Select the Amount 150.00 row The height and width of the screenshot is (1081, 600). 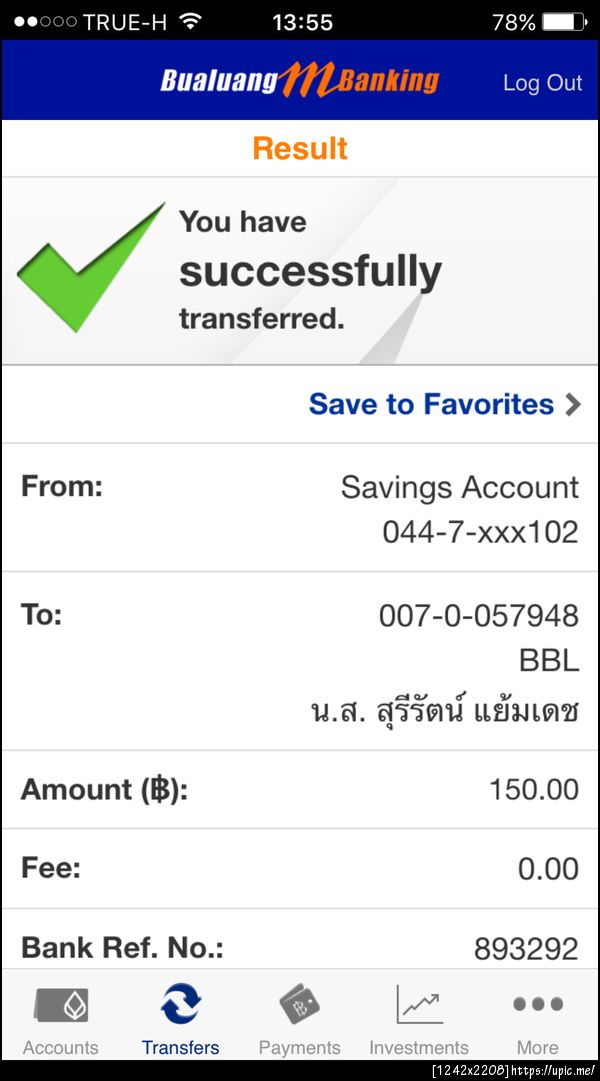tap(300, 789)
